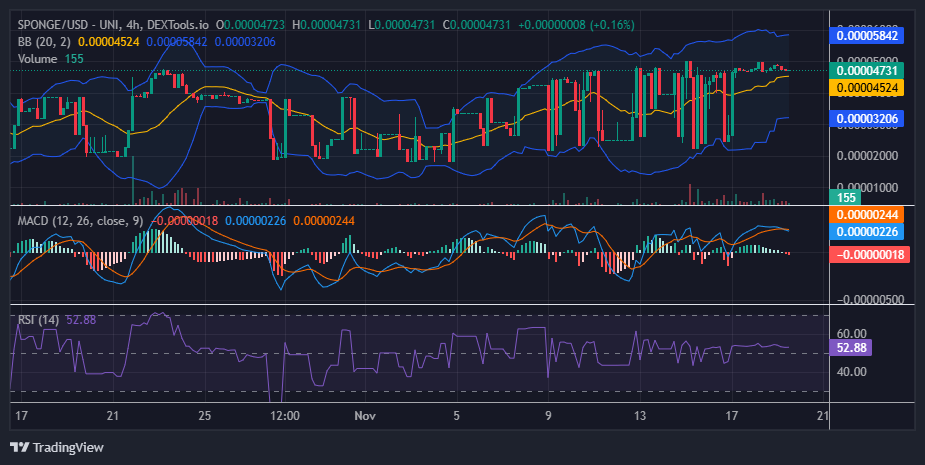Image resolution: width=925 pixels, height=465 pixels.
Task: Click the 40.00 RSI axis label
Action: [851, 372]
